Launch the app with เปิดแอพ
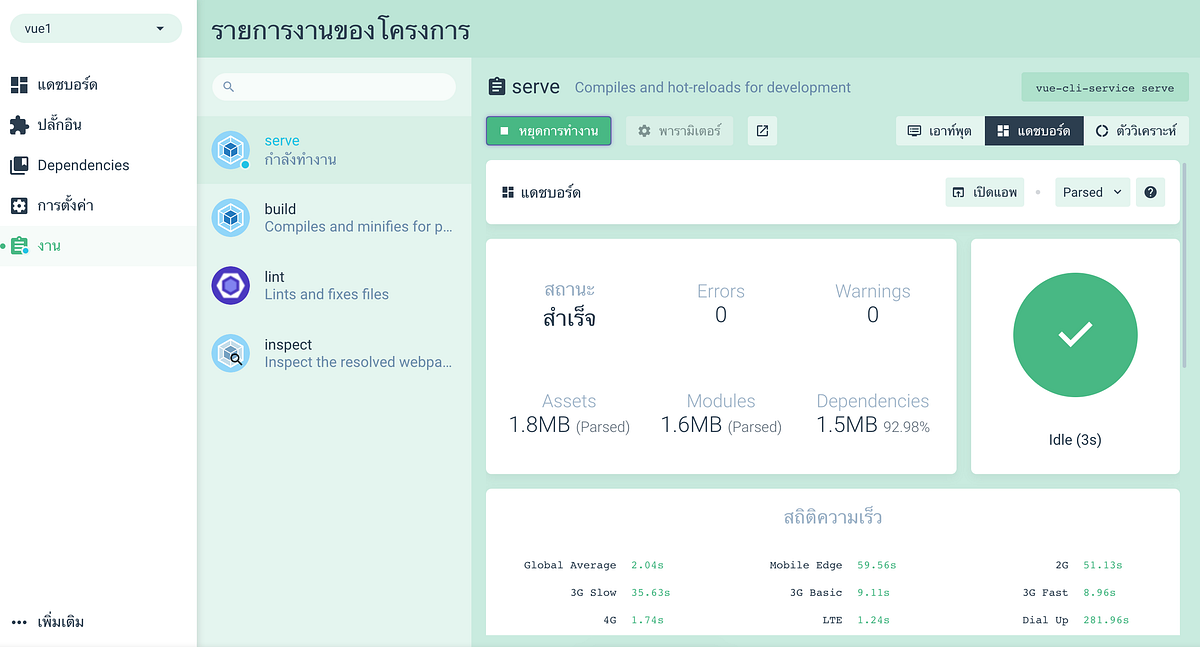1200x647 pixels. (984, 191)
